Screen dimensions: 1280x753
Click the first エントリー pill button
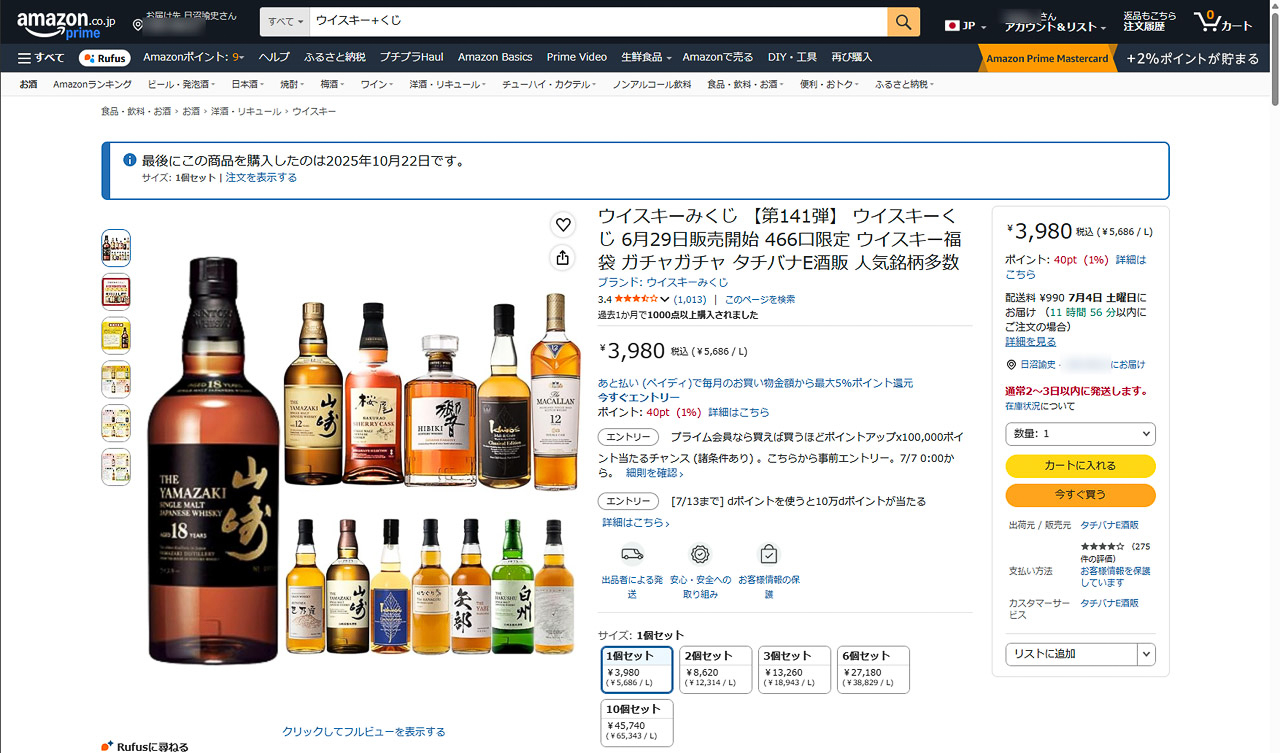coord(629,437)
